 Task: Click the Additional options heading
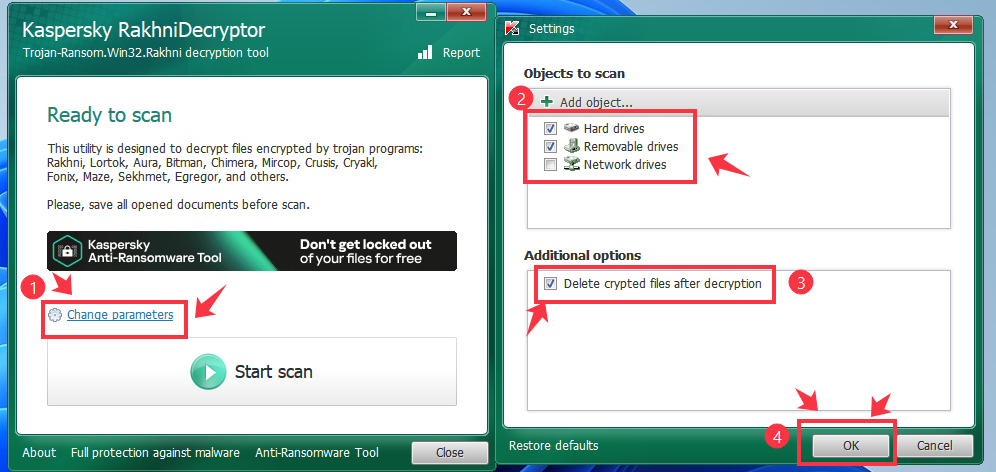pos(582,255)
